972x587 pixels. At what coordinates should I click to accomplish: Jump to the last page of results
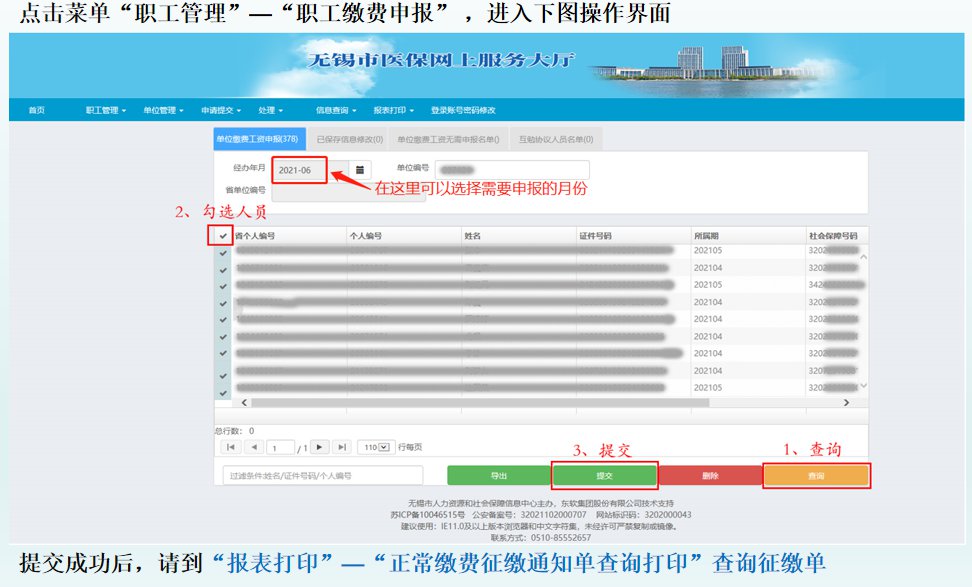tap(342, 447)
